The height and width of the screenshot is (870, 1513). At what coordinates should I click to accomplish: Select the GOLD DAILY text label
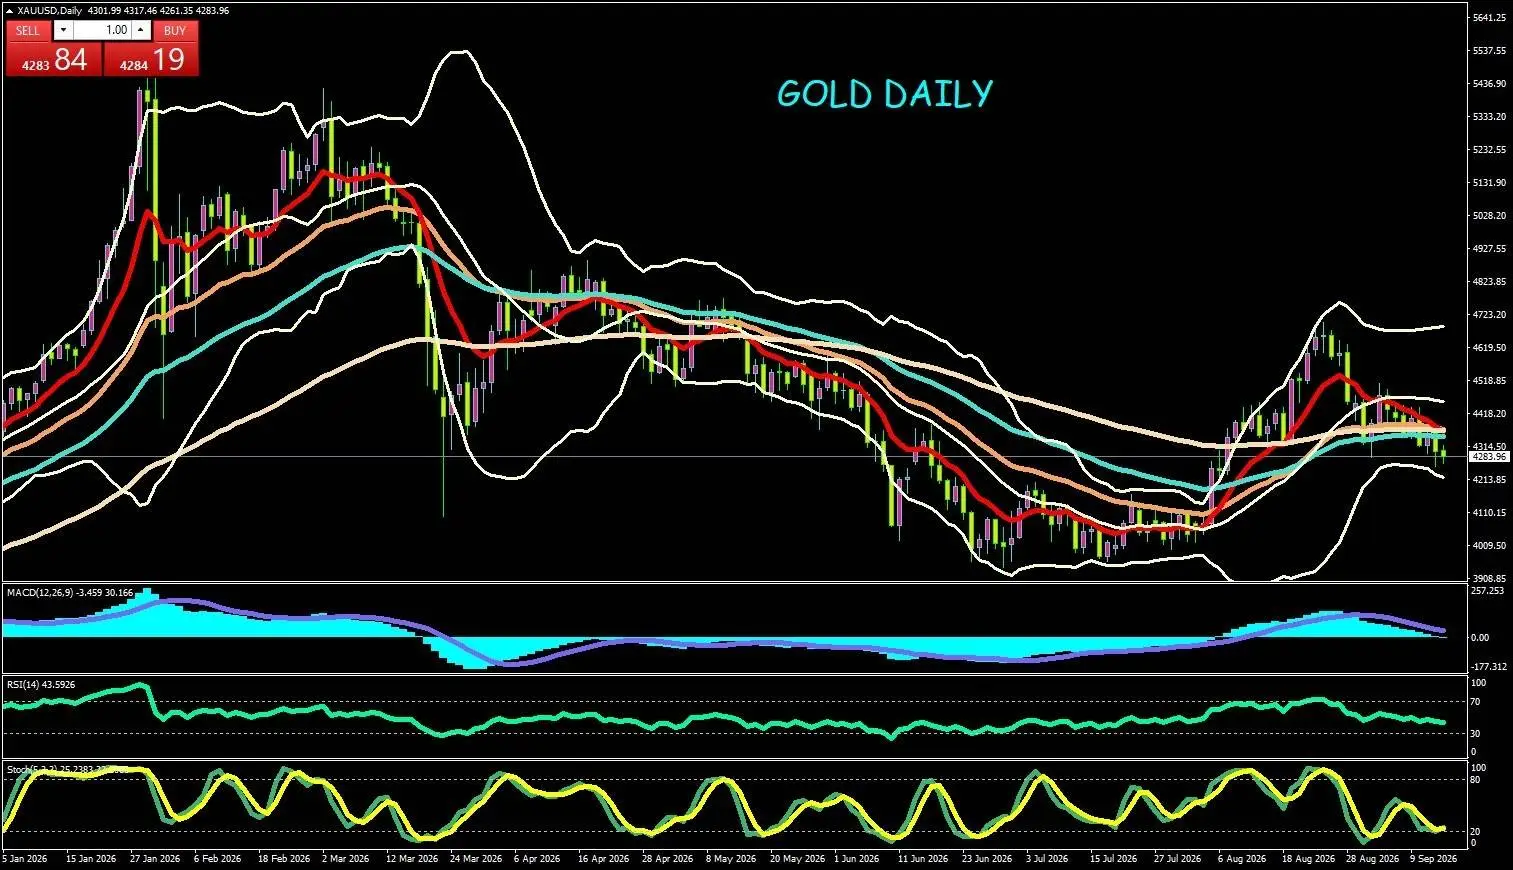884,94
